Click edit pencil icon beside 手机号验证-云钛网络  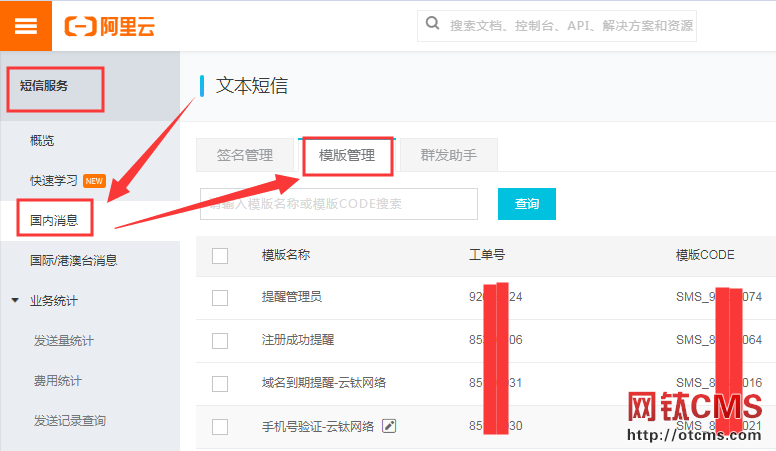coord(389,426)
